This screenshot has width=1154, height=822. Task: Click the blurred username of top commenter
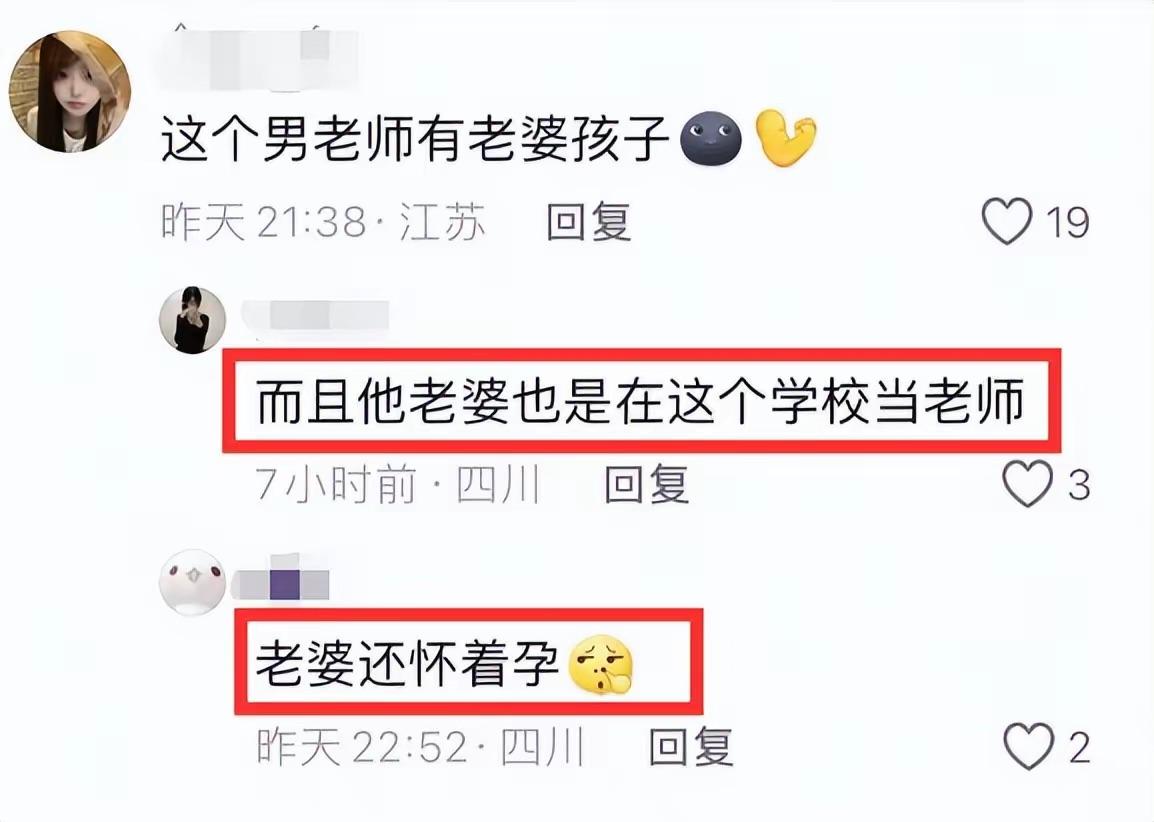(256, 57)
